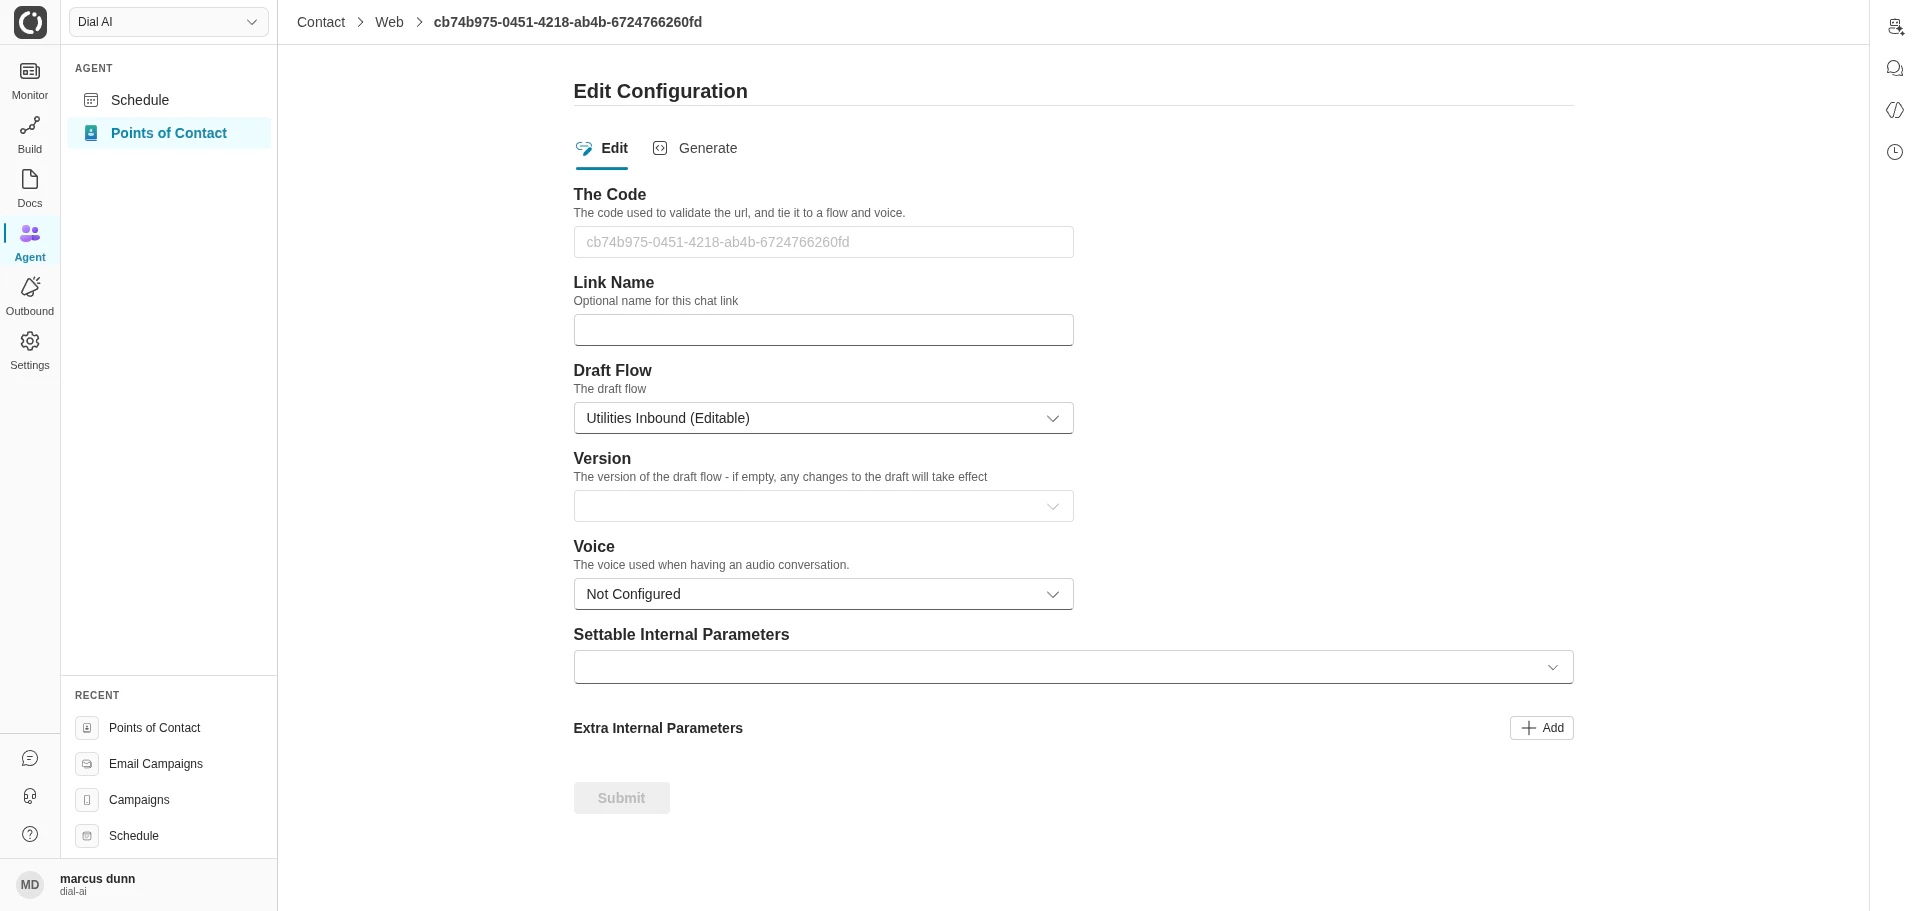Open the Outbound section
Screen dimensions: 1920x911
click(30, 297)
